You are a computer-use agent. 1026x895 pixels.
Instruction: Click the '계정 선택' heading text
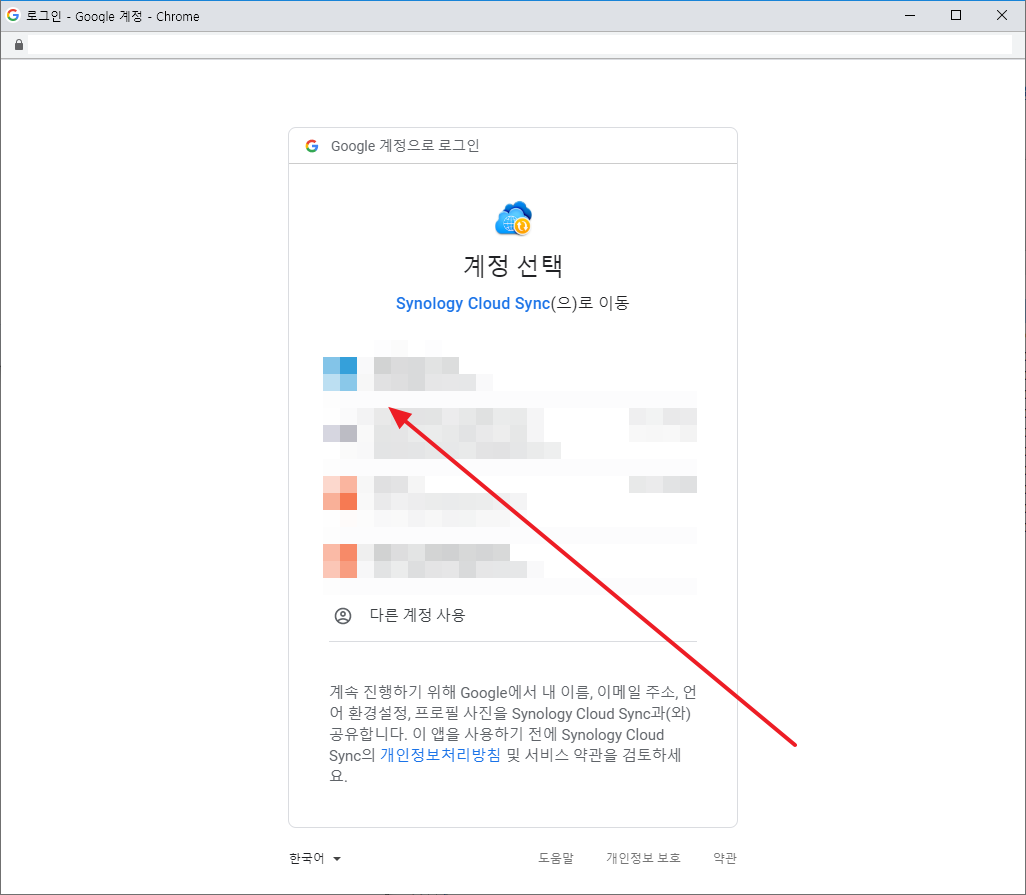pyautogui.click(x=513, y=265)
